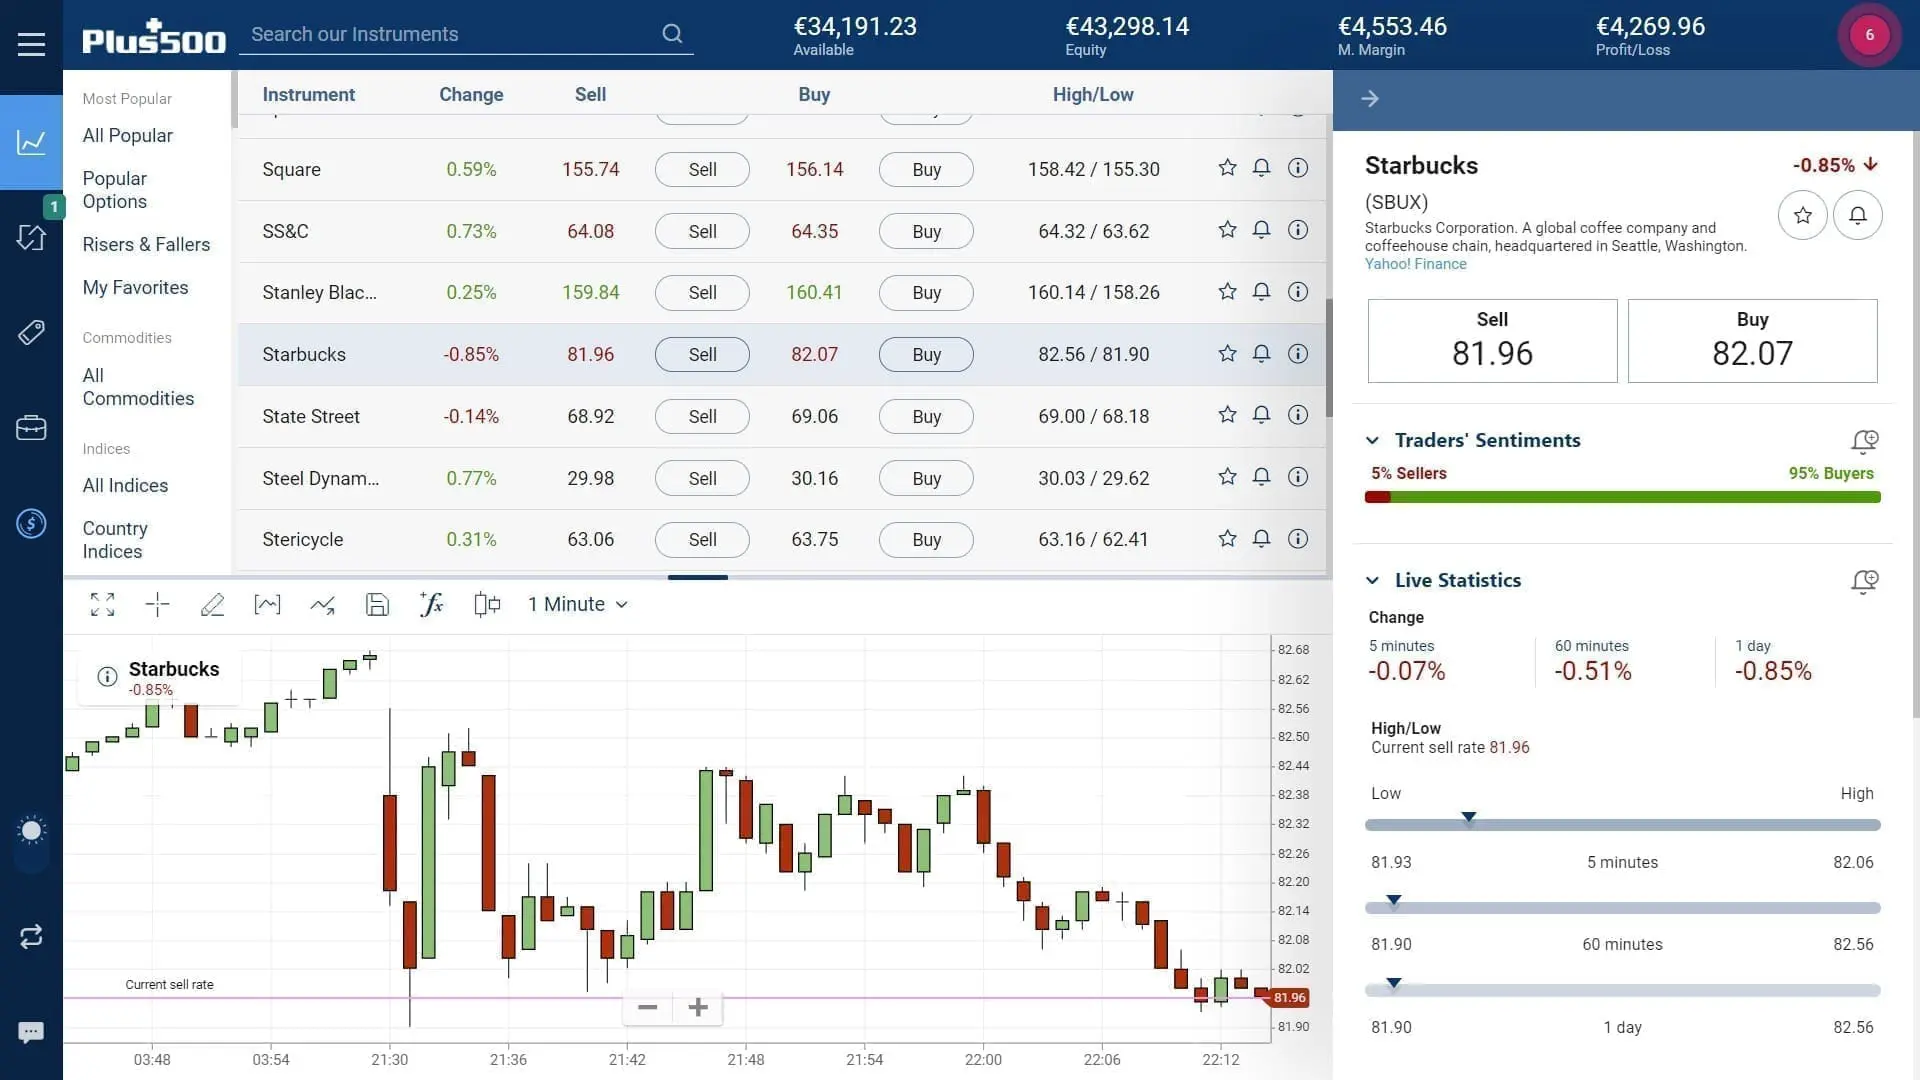This screenshot has width=1920, height=1080.
Task: Select All Indices in the left menu
Action: (125, 485)
